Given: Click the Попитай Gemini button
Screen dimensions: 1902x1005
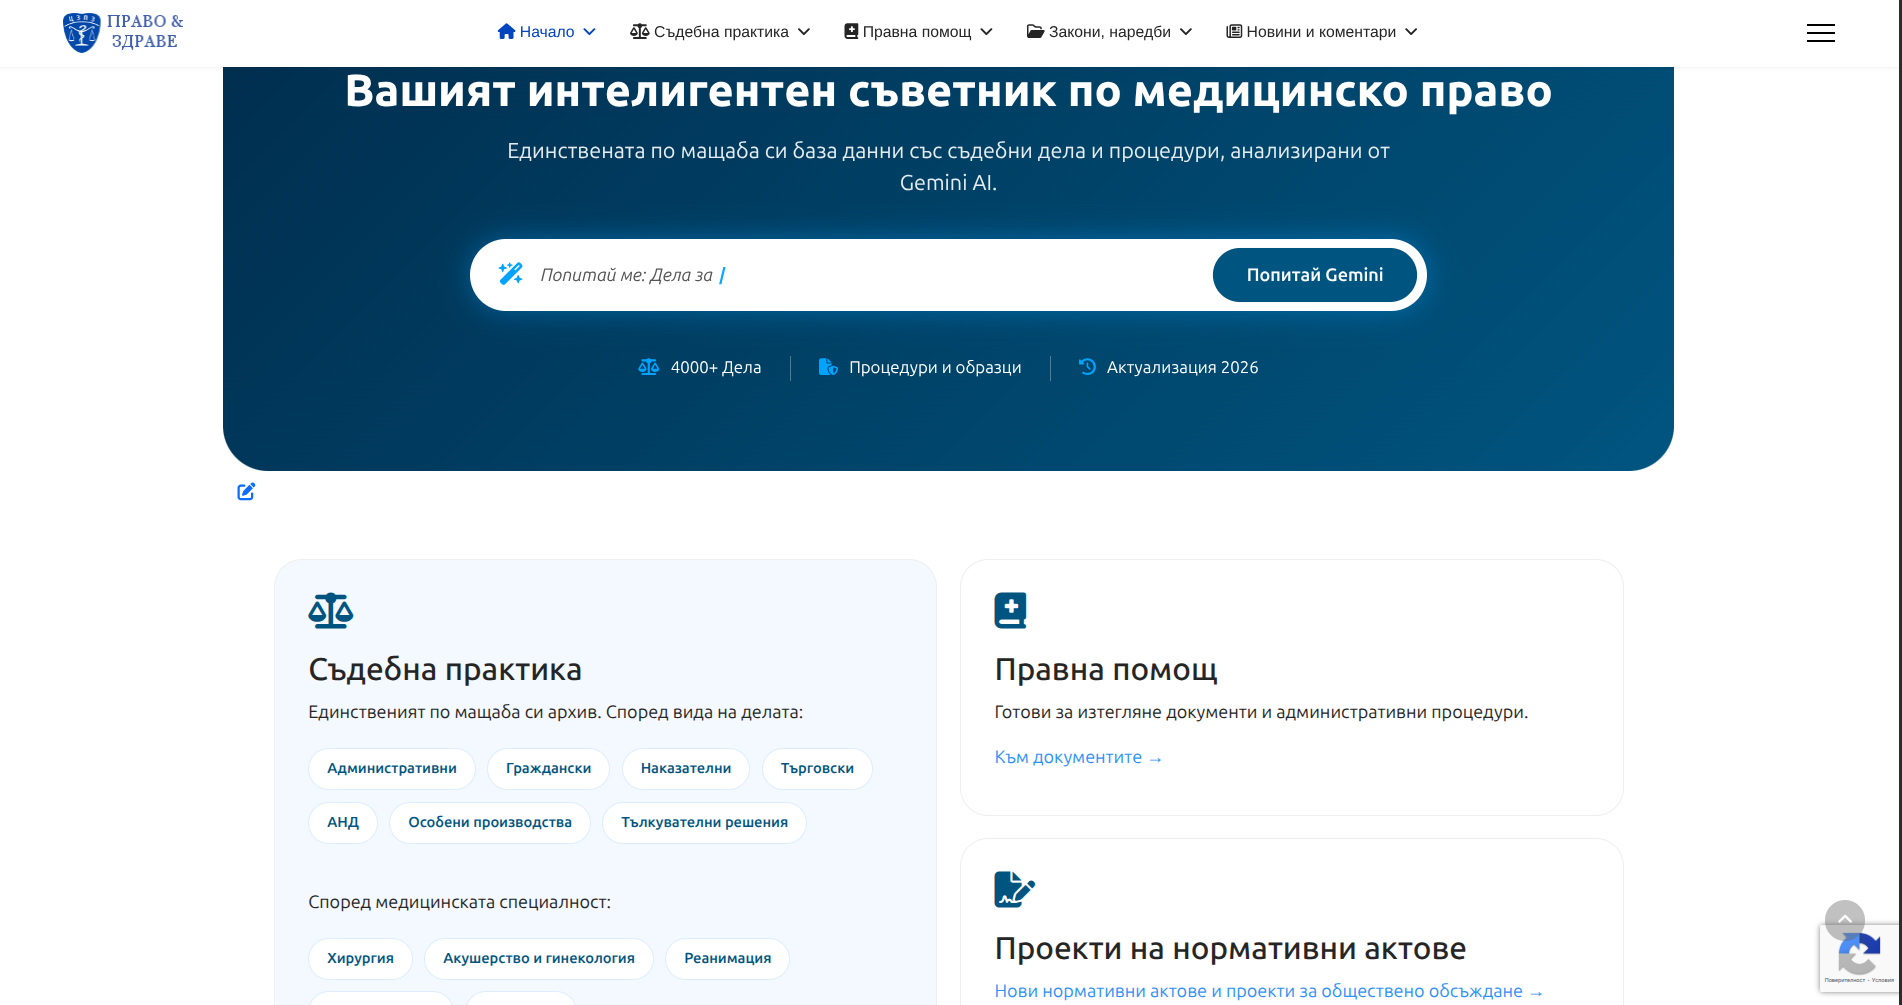Looking at the screenshot, I should [x=1314, y=275].
